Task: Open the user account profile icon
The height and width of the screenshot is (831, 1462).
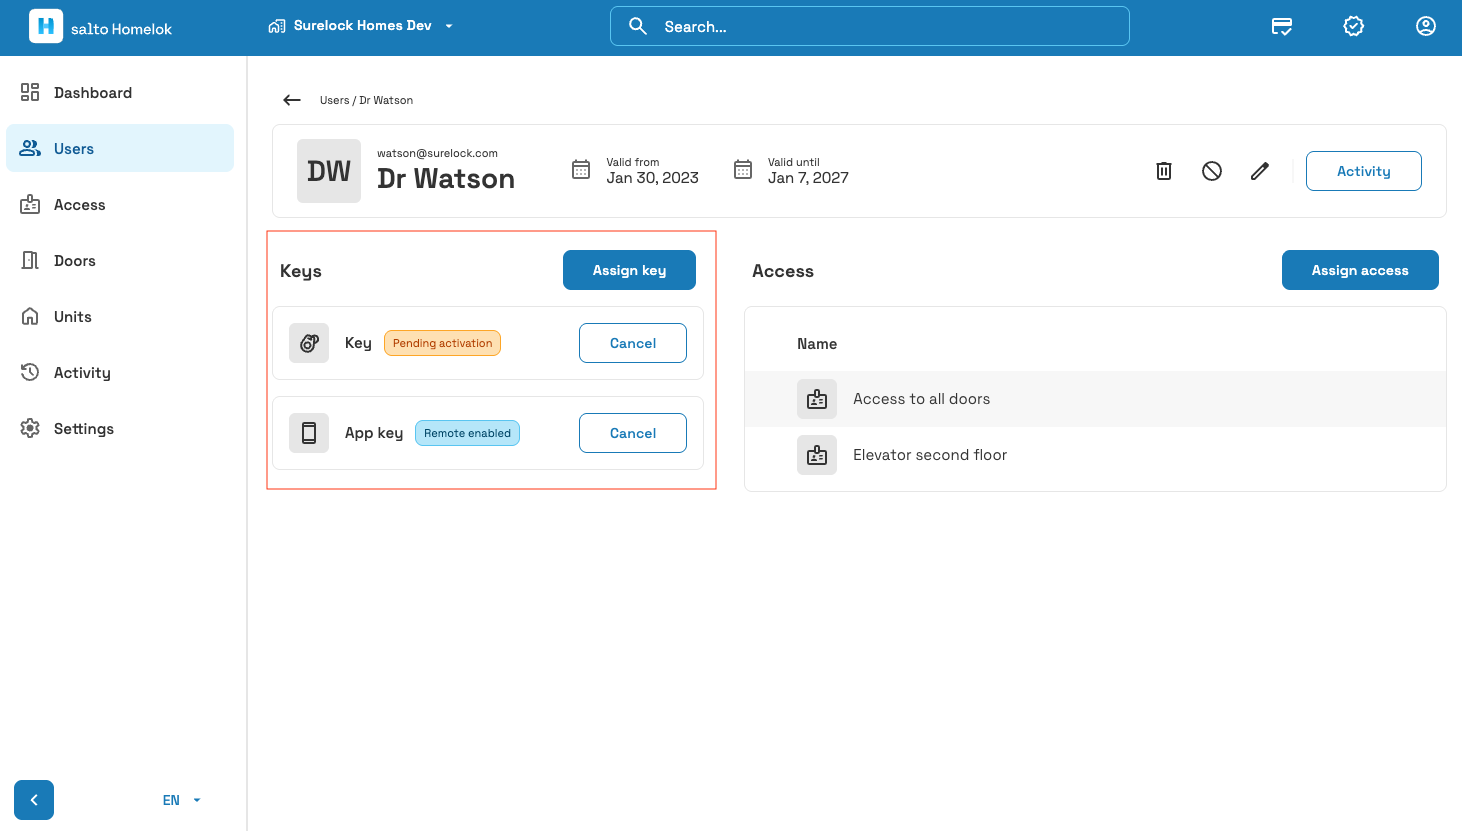Action: (x=1426, y=27)
